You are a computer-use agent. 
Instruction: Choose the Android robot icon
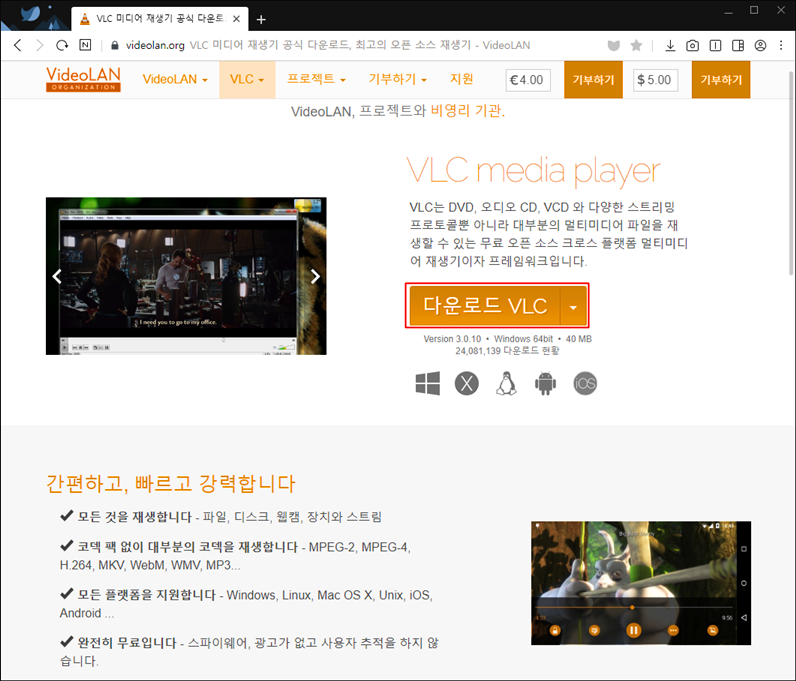[x=545, y=383]
